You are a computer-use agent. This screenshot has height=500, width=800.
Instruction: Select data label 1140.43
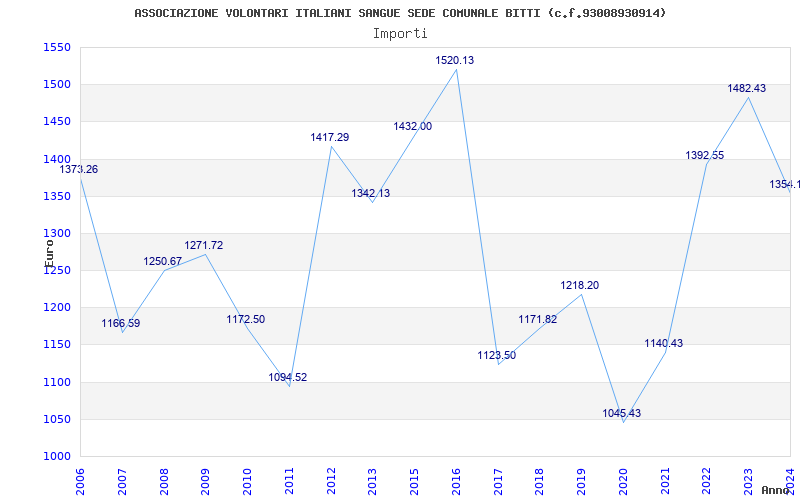(x=663, y=343)
